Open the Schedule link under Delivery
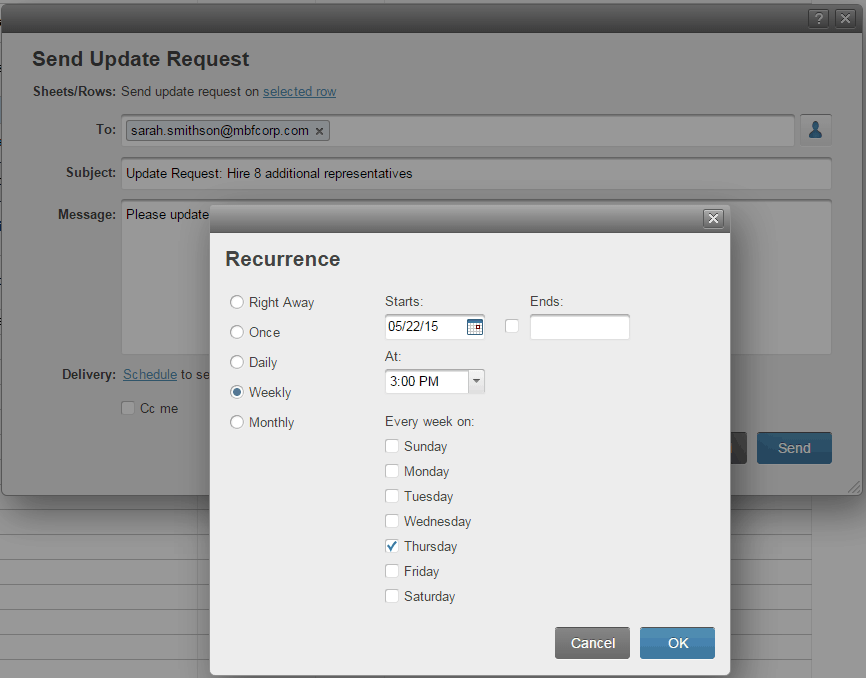 point(150,374)
